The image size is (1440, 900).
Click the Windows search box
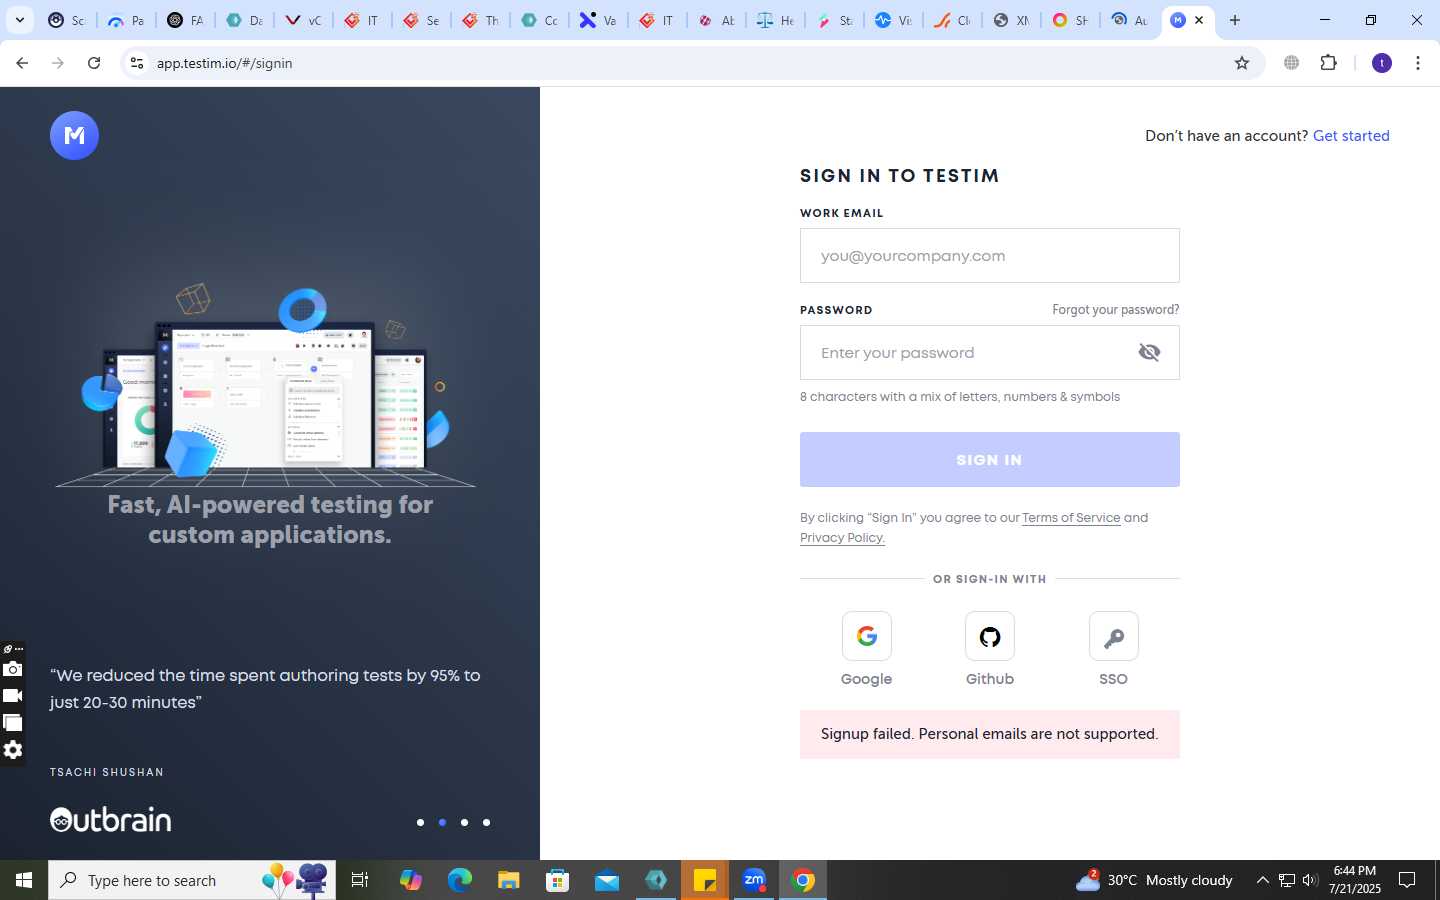click(x=192, y=880)
